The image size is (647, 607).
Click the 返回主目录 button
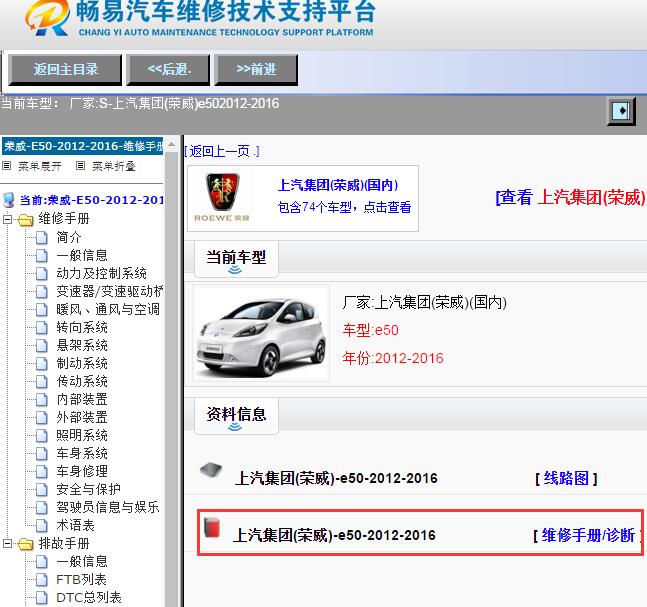[x=65, y=70]
